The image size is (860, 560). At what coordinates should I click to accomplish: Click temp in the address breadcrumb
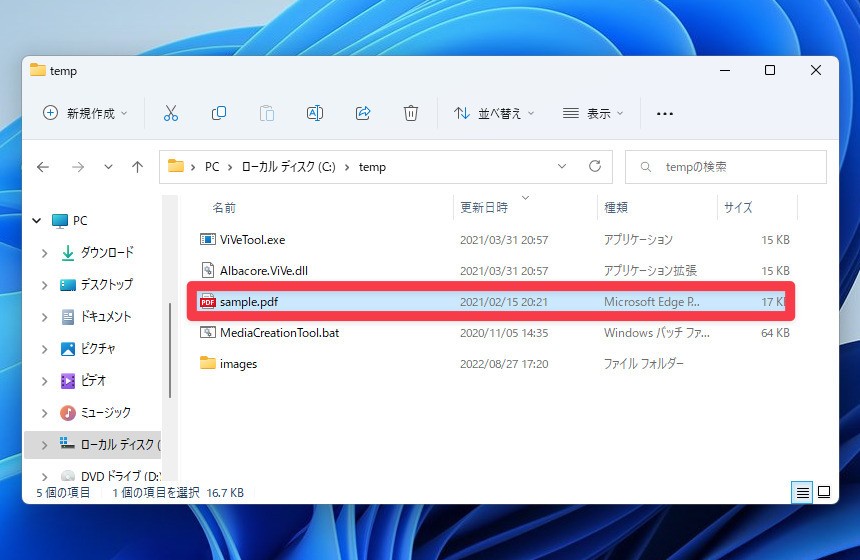372,167
